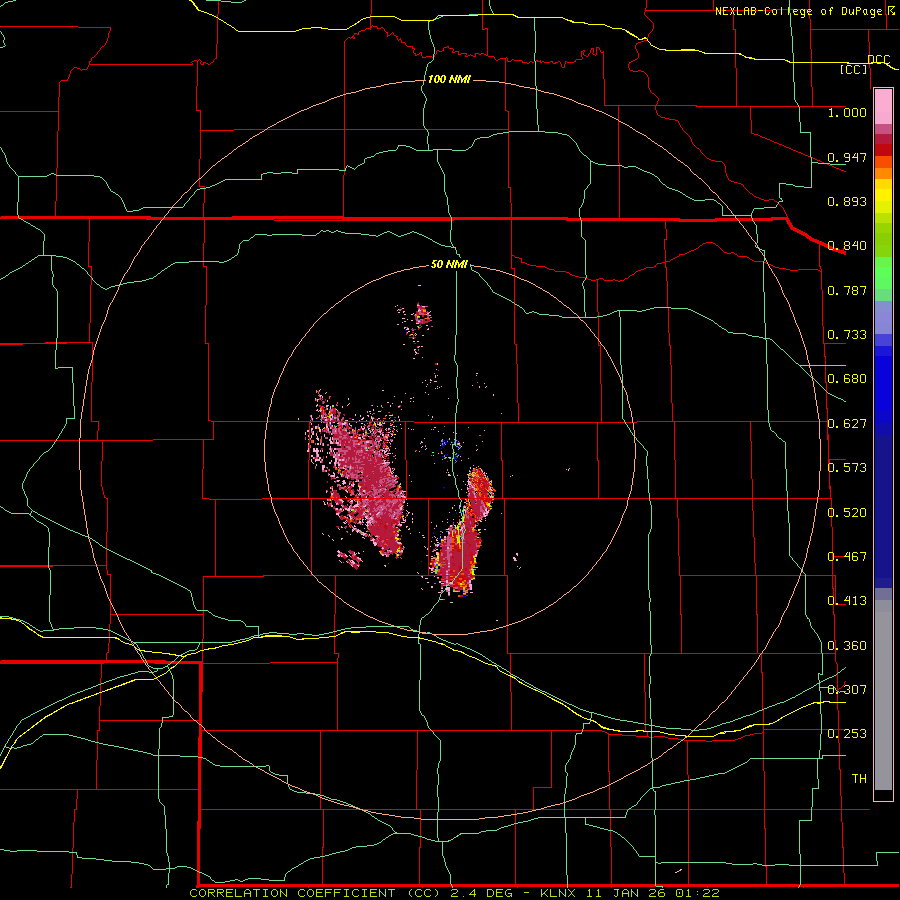Click the small blue echo cluster at radar center
The height and width of the screenshot is (900, 900).
click(x=451, y=449)
